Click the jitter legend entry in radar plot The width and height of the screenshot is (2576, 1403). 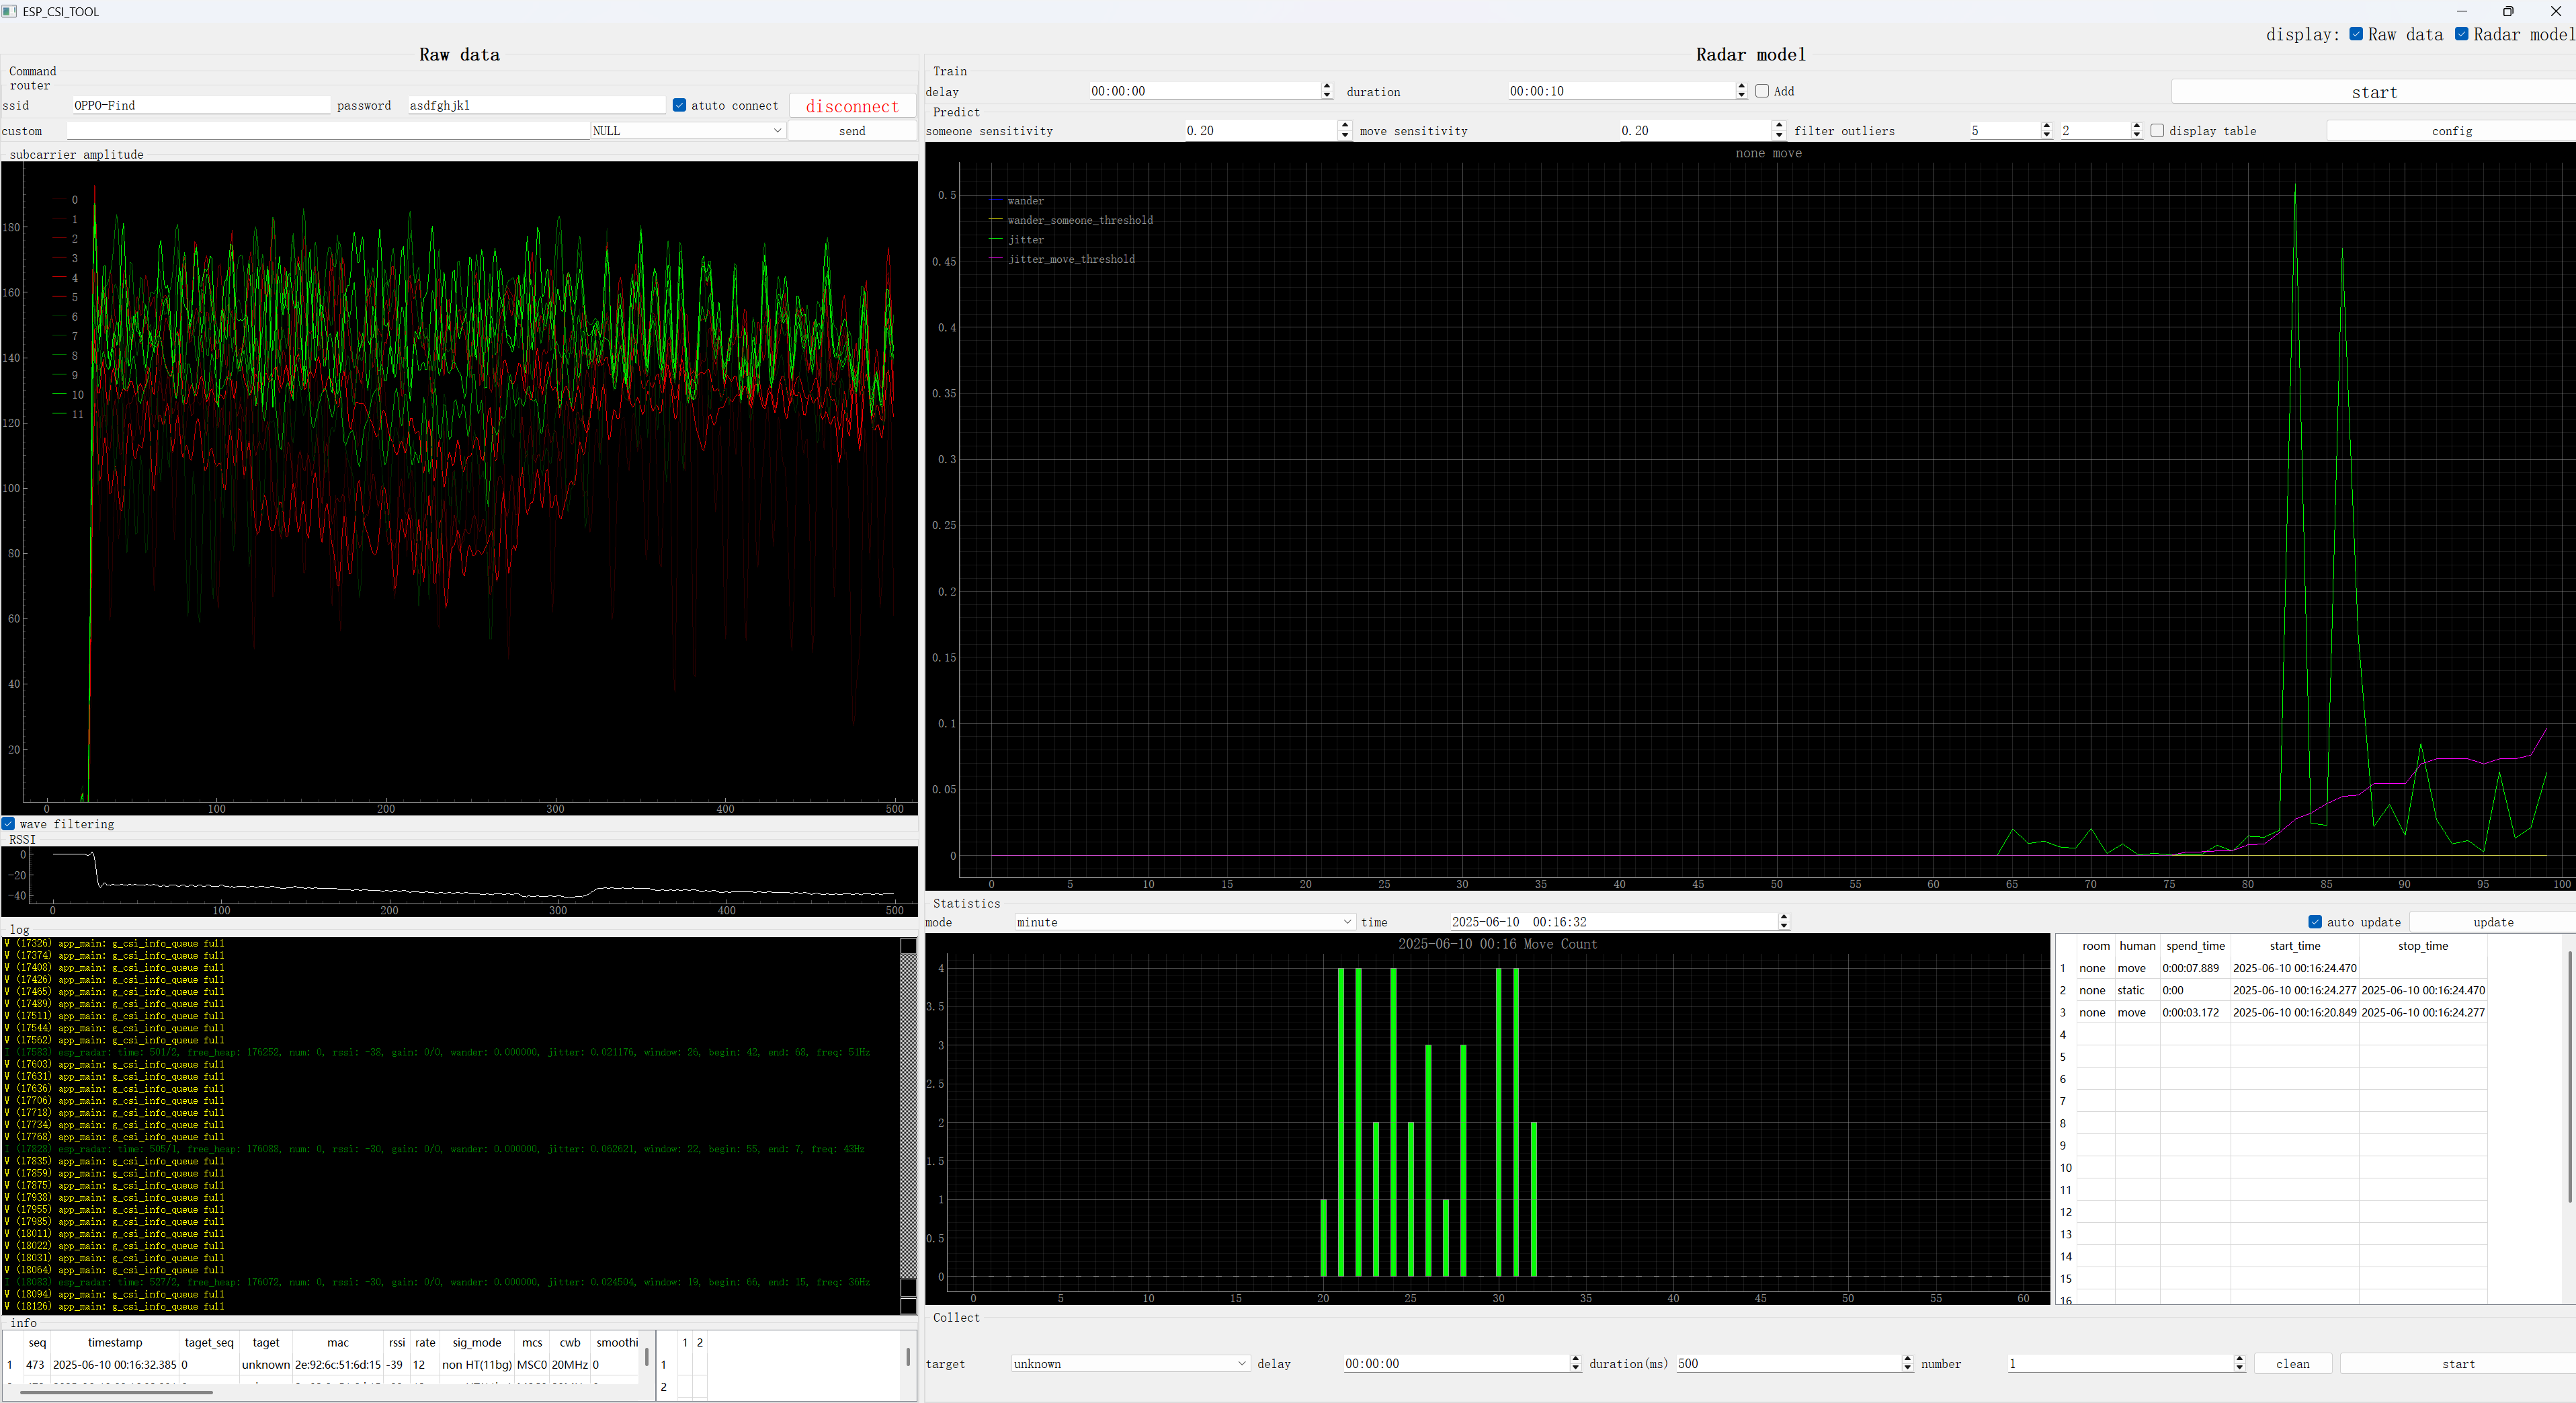click(x=1025, y=240)
